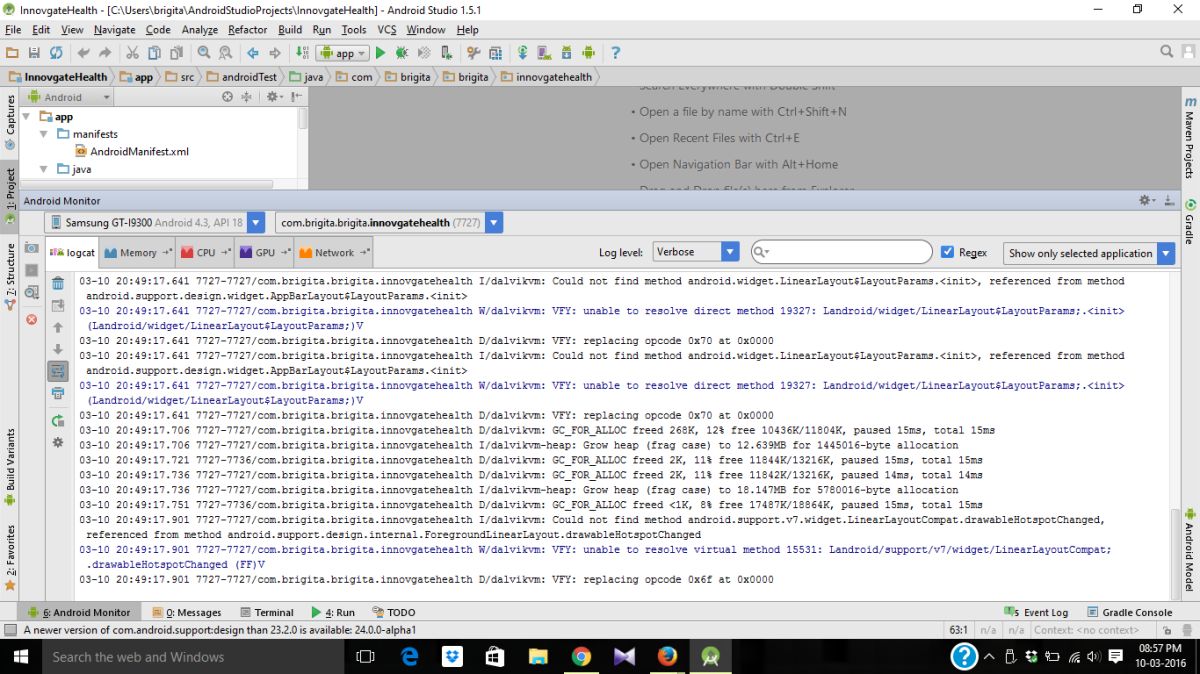1200x674 pixels.
Task: Click the Save All toolbar icon
Action: 34,53
